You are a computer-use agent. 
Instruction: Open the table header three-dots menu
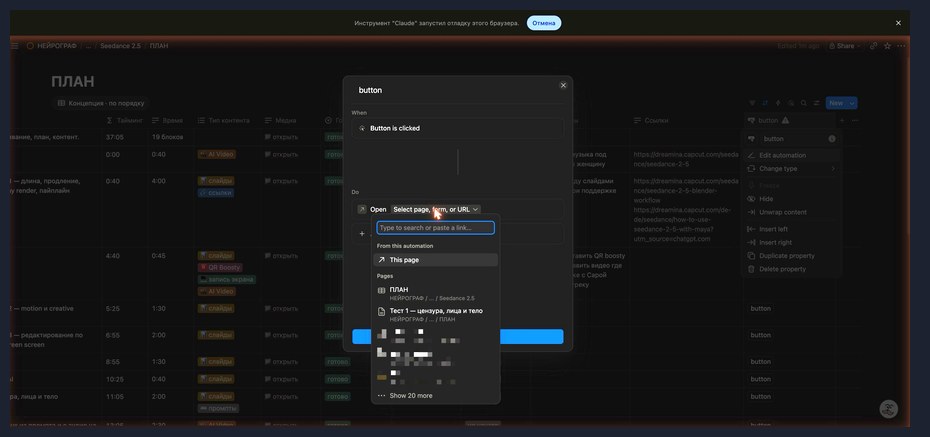click(855, 120)
